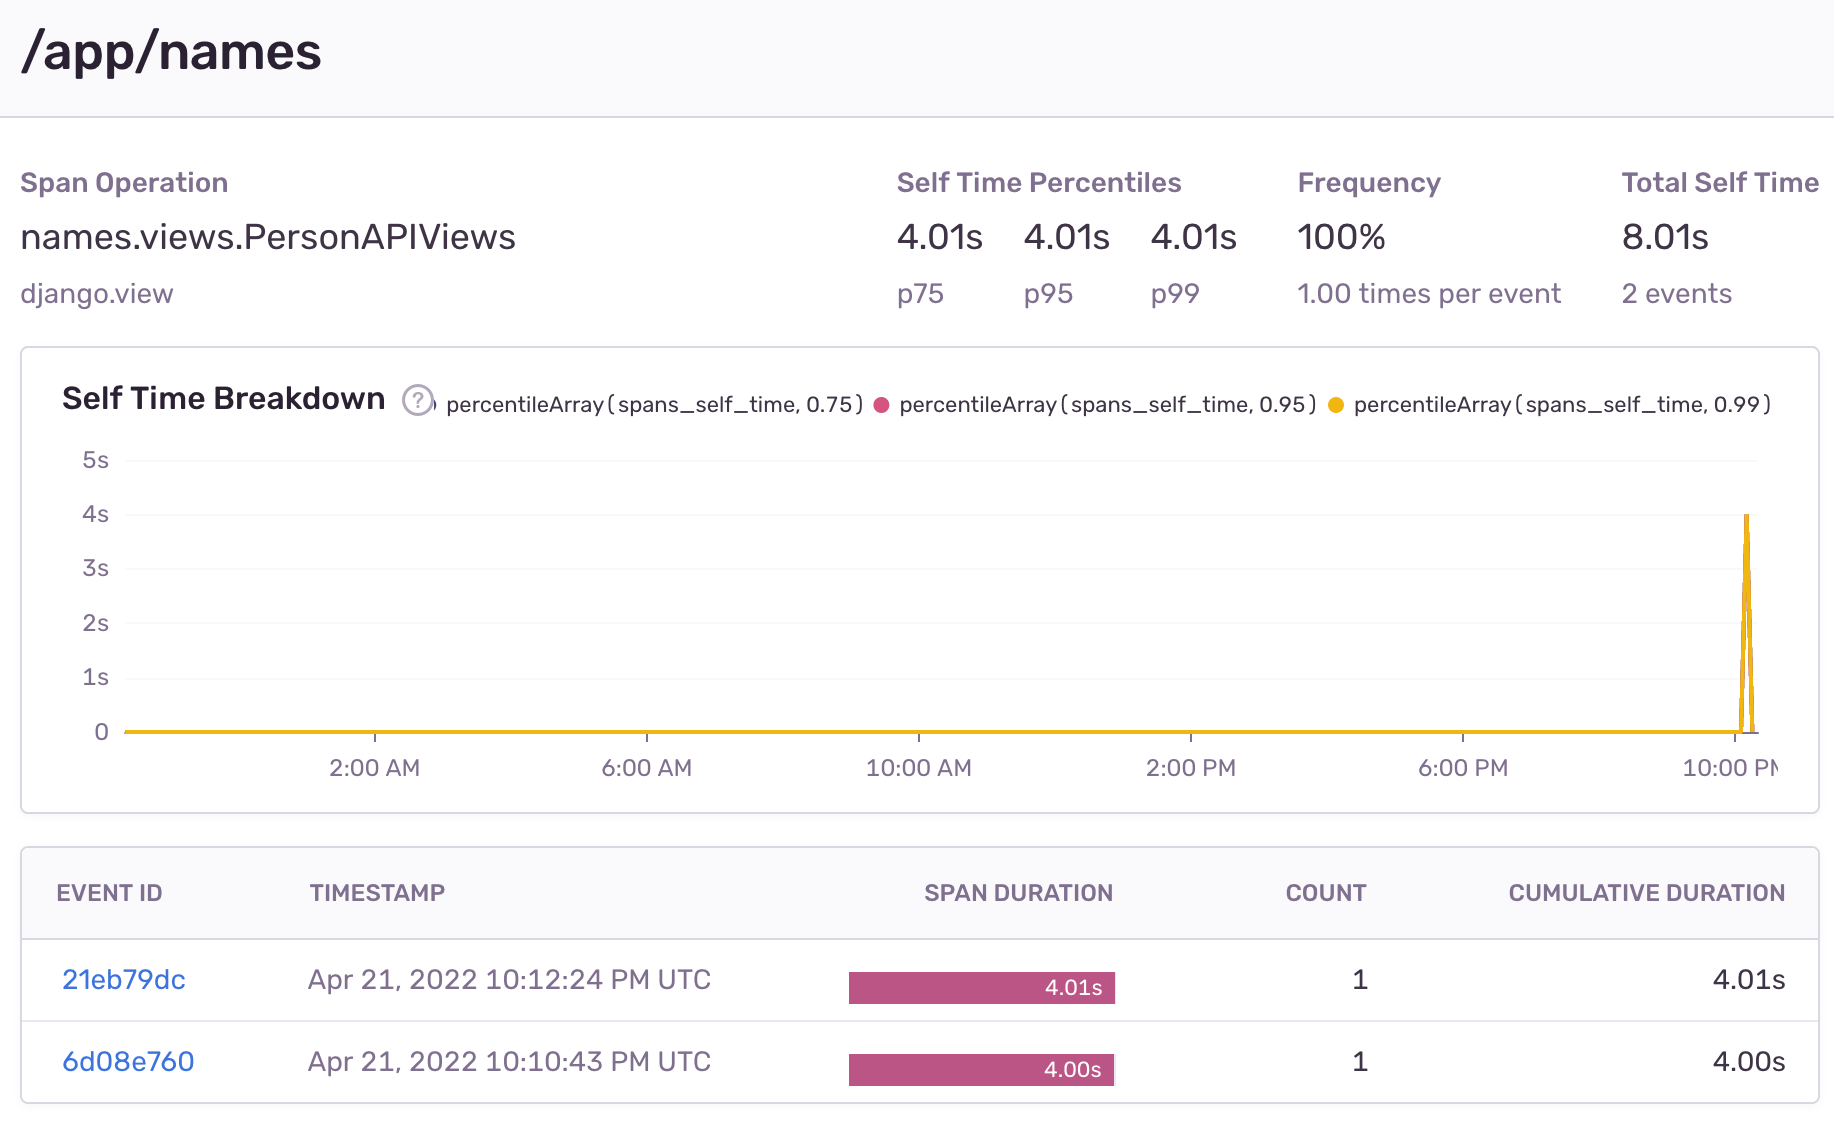Click the help icon beside Self Time Breakdown
Screen dimensions: 1834x1128
(x=417, y=400)
